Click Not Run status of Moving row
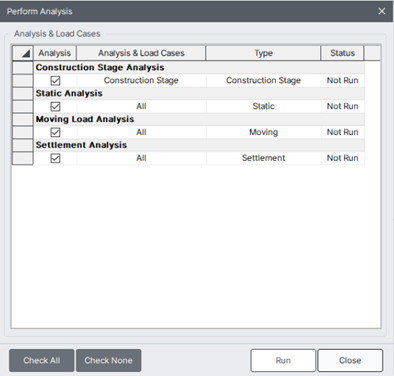Image resolution: width=394 pixels, height=376 pixels. [x=343, y=132]
